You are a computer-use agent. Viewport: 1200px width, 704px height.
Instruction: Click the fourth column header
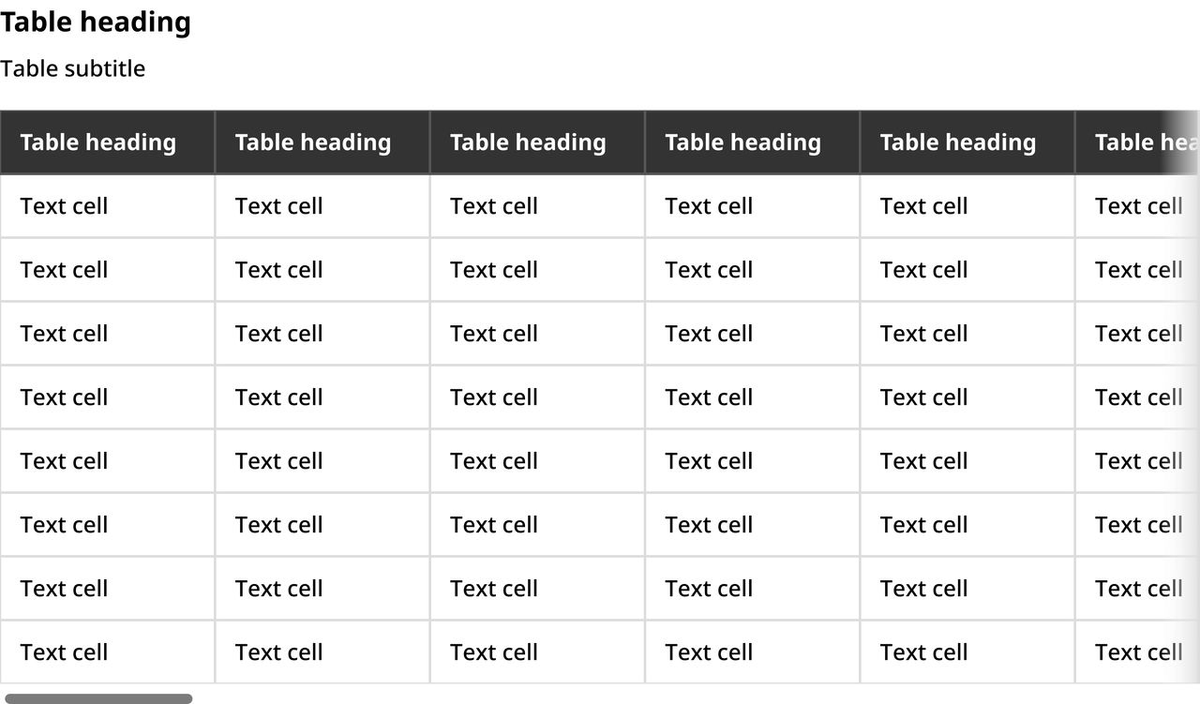[x=742, y=142]
